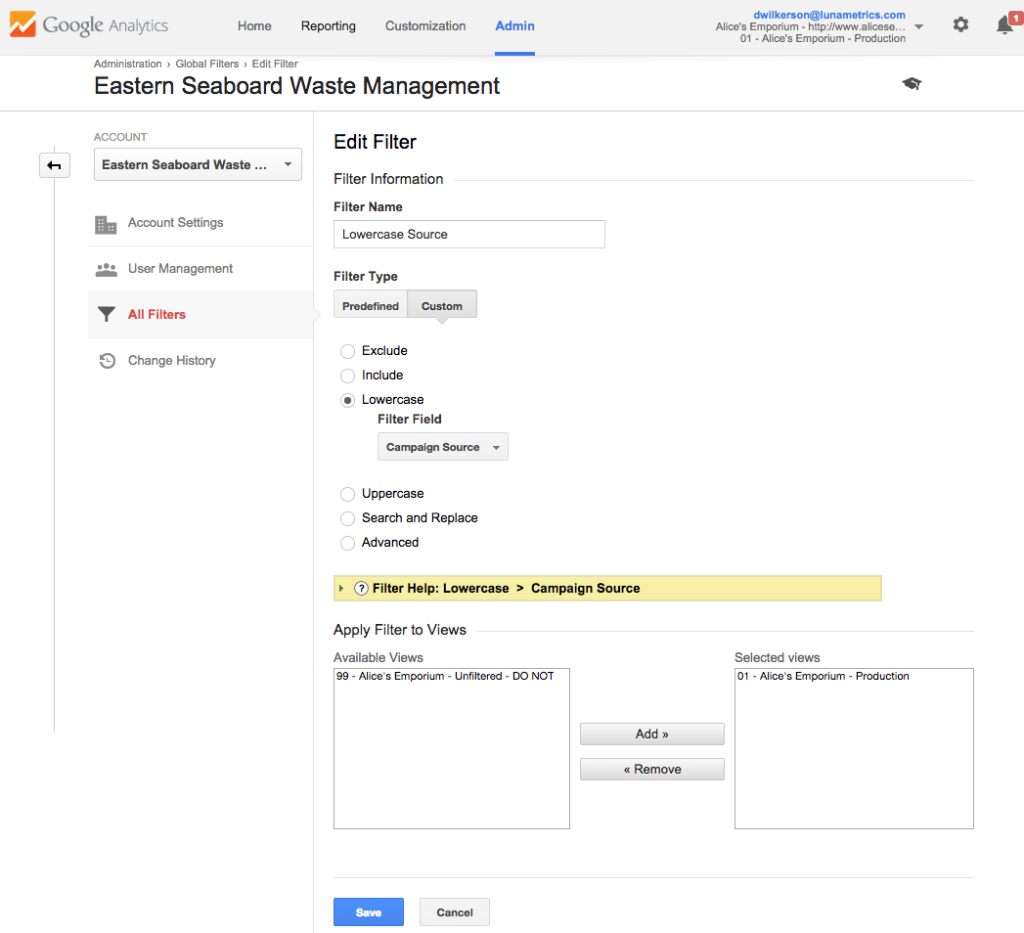
Task: Open the account switcher dropdown arrow
Action: tap(919, 27)
